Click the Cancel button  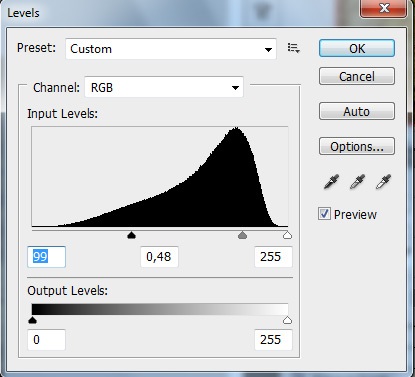pyautogui.click(x=357, y=76)
